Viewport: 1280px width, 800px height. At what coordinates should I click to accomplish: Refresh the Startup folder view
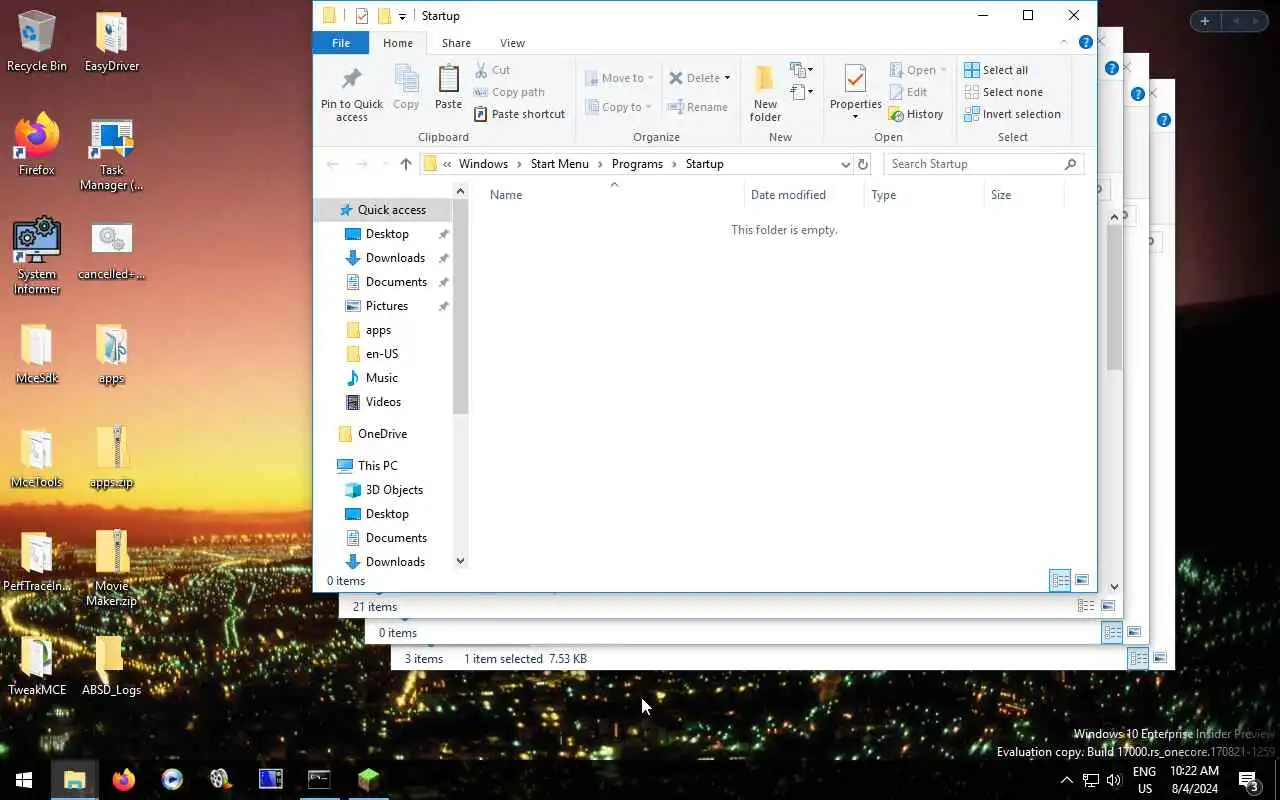[863, 164]
